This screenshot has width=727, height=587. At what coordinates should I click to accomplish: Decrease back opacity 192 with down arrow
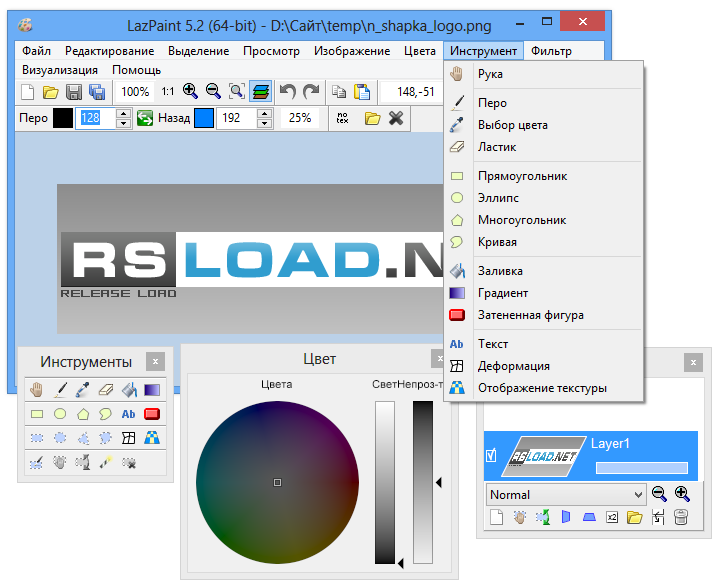pos(264,123)
